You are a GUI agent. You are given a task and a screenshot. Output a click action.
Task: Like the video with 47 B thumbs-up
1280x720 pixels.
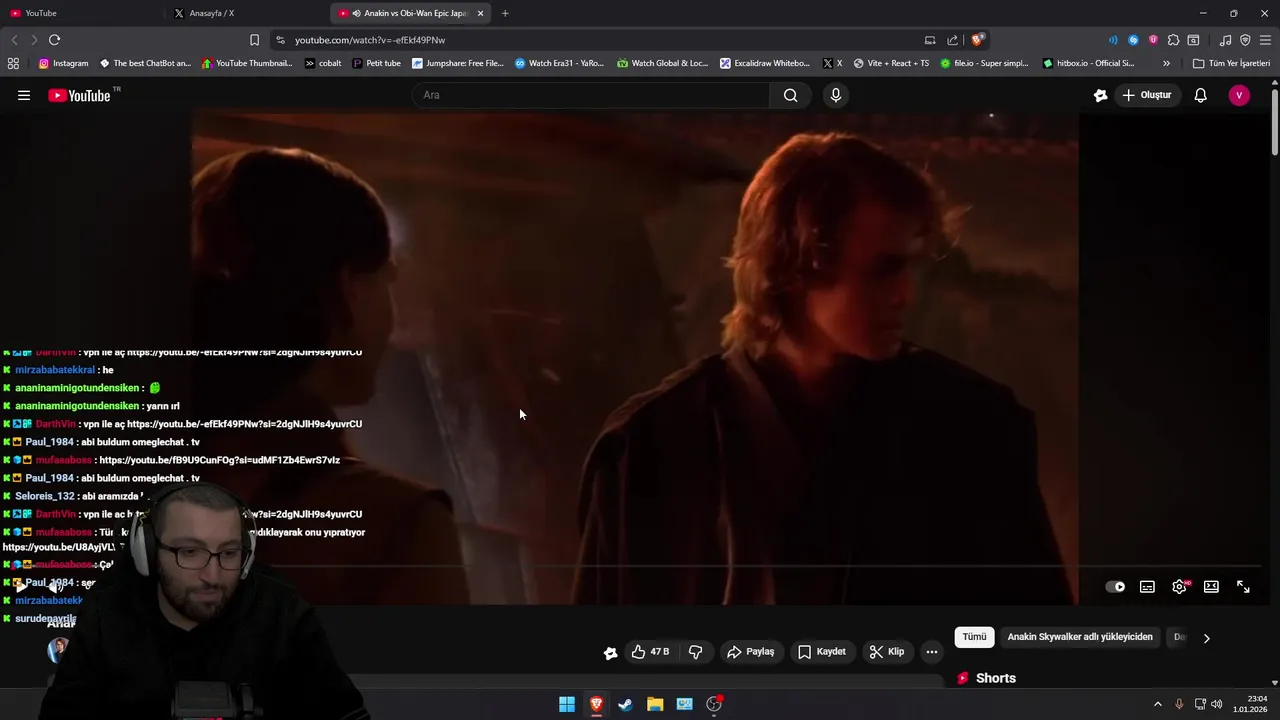coord(650,652)
